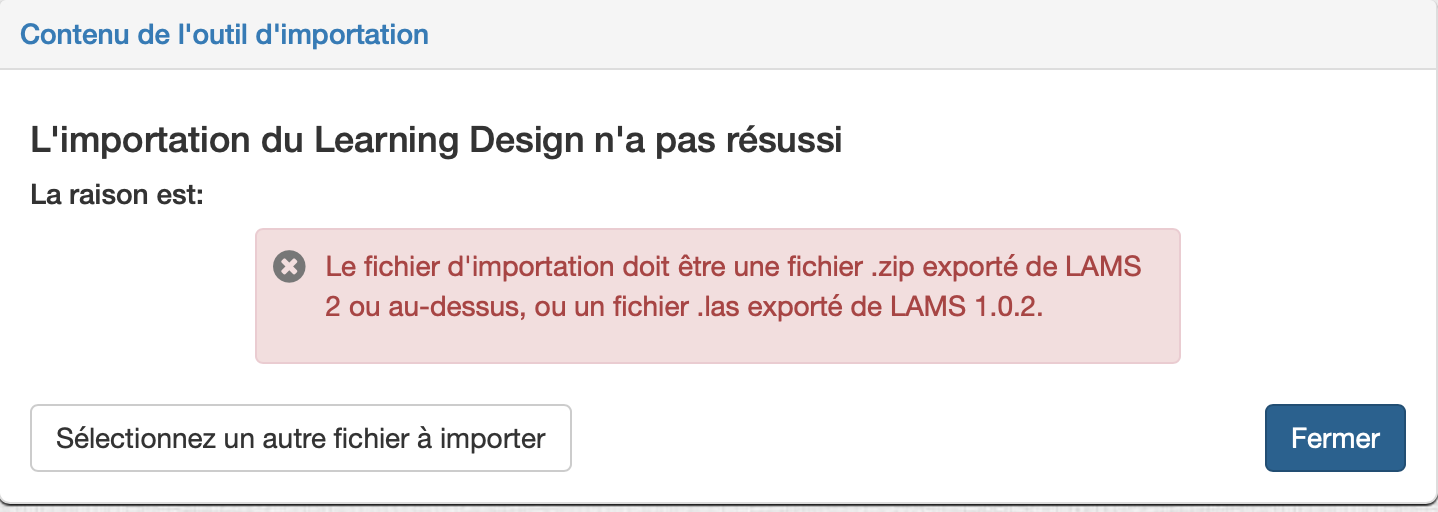
Task: Click the empty bottom area of the pink alert box
Action: pyautogui.click(x=717, y=344)
